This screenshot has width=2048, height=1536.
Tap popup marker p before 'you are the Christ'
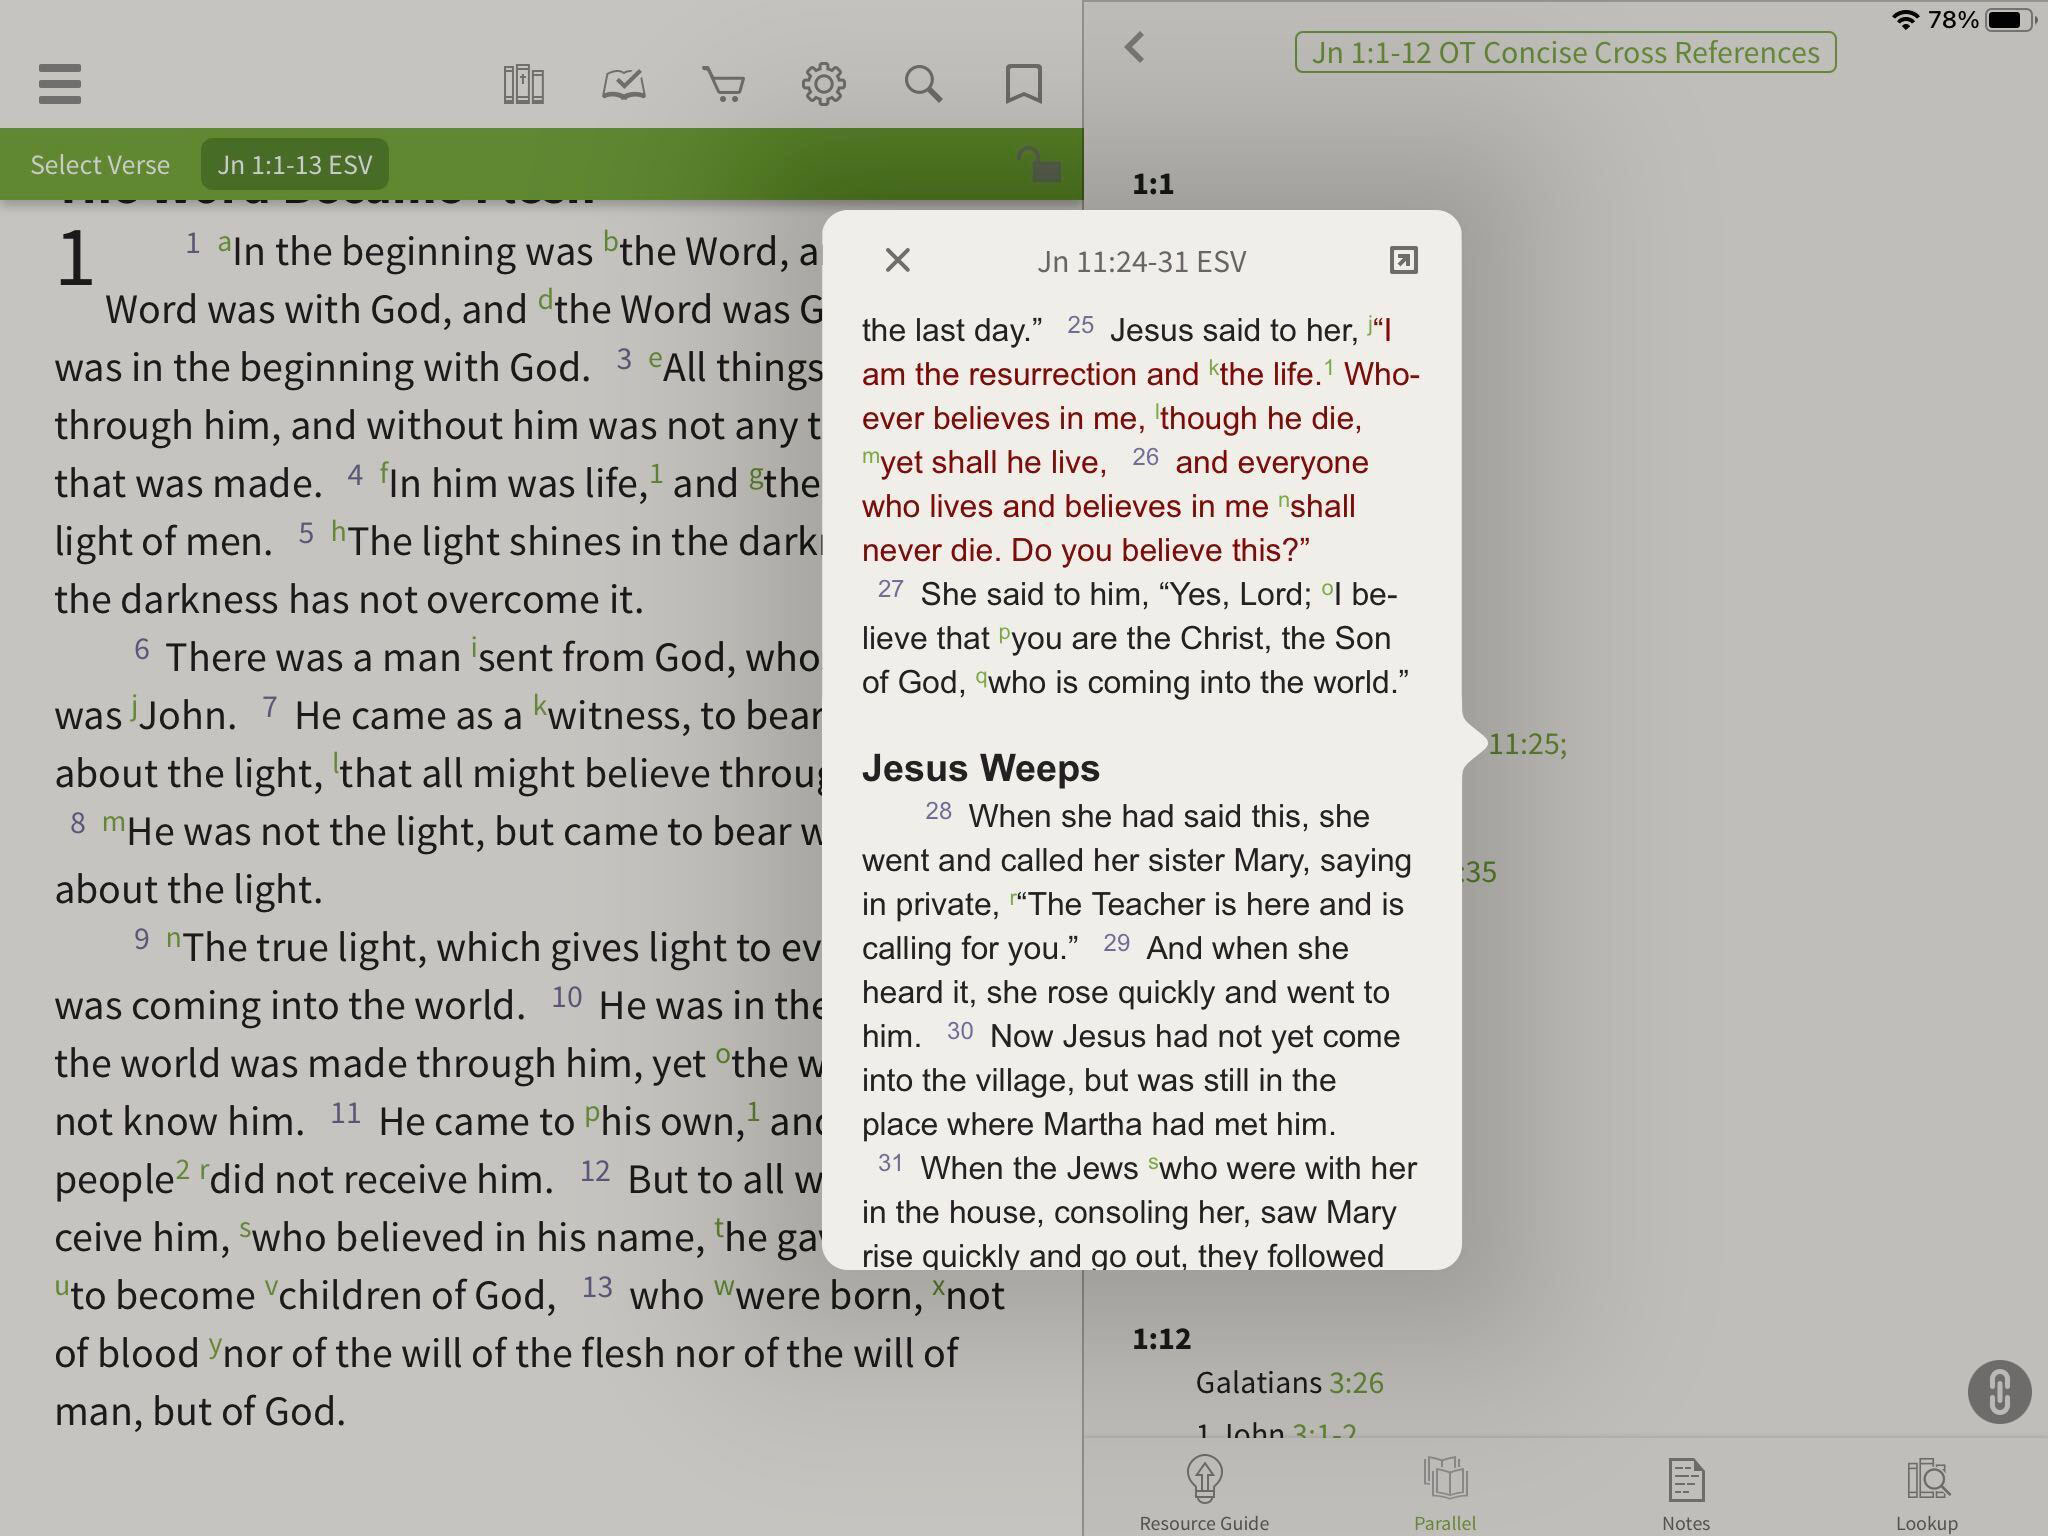coord(1004,633)
